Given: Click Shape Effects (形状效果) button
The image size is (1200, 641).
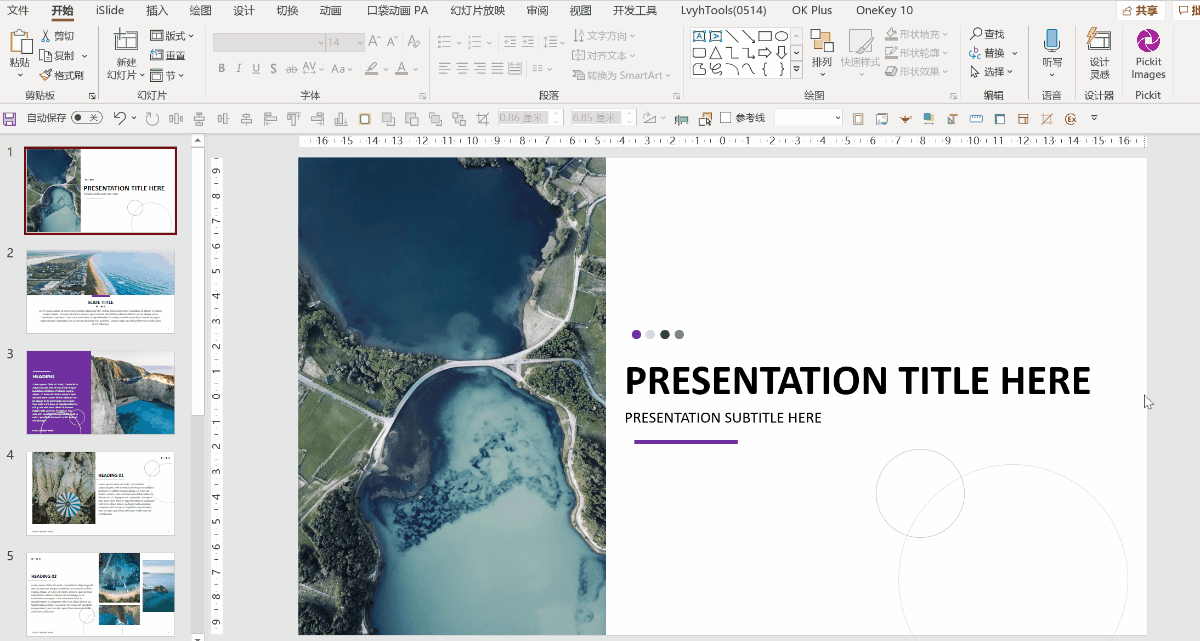Looking at the screenshot, I should [918, 72].
